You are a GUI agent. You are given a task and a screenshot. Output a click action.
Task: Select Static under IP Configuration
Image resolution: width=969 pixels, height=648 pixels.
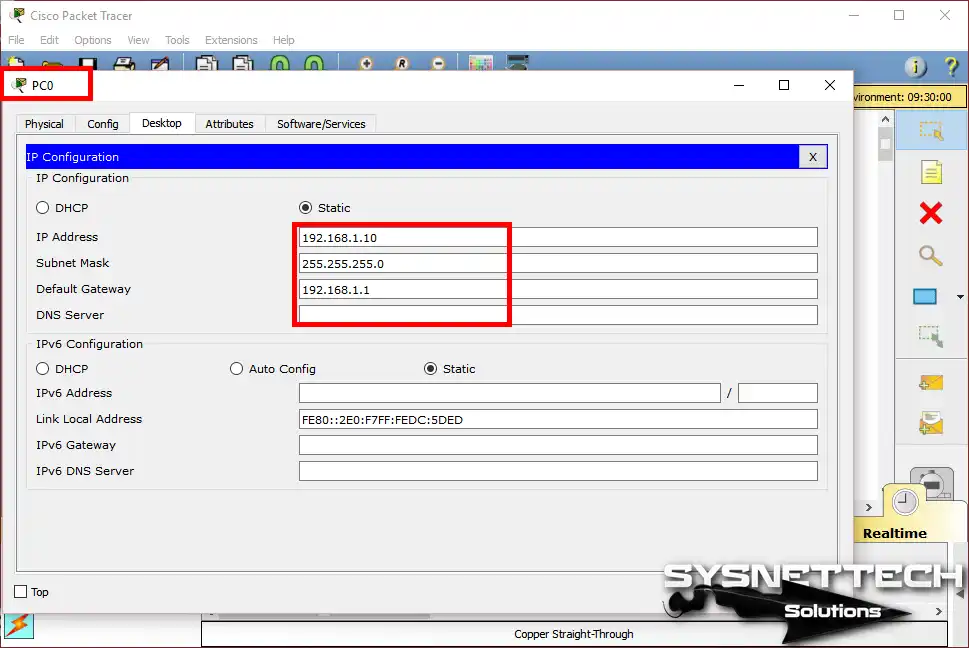coord(305,208)
